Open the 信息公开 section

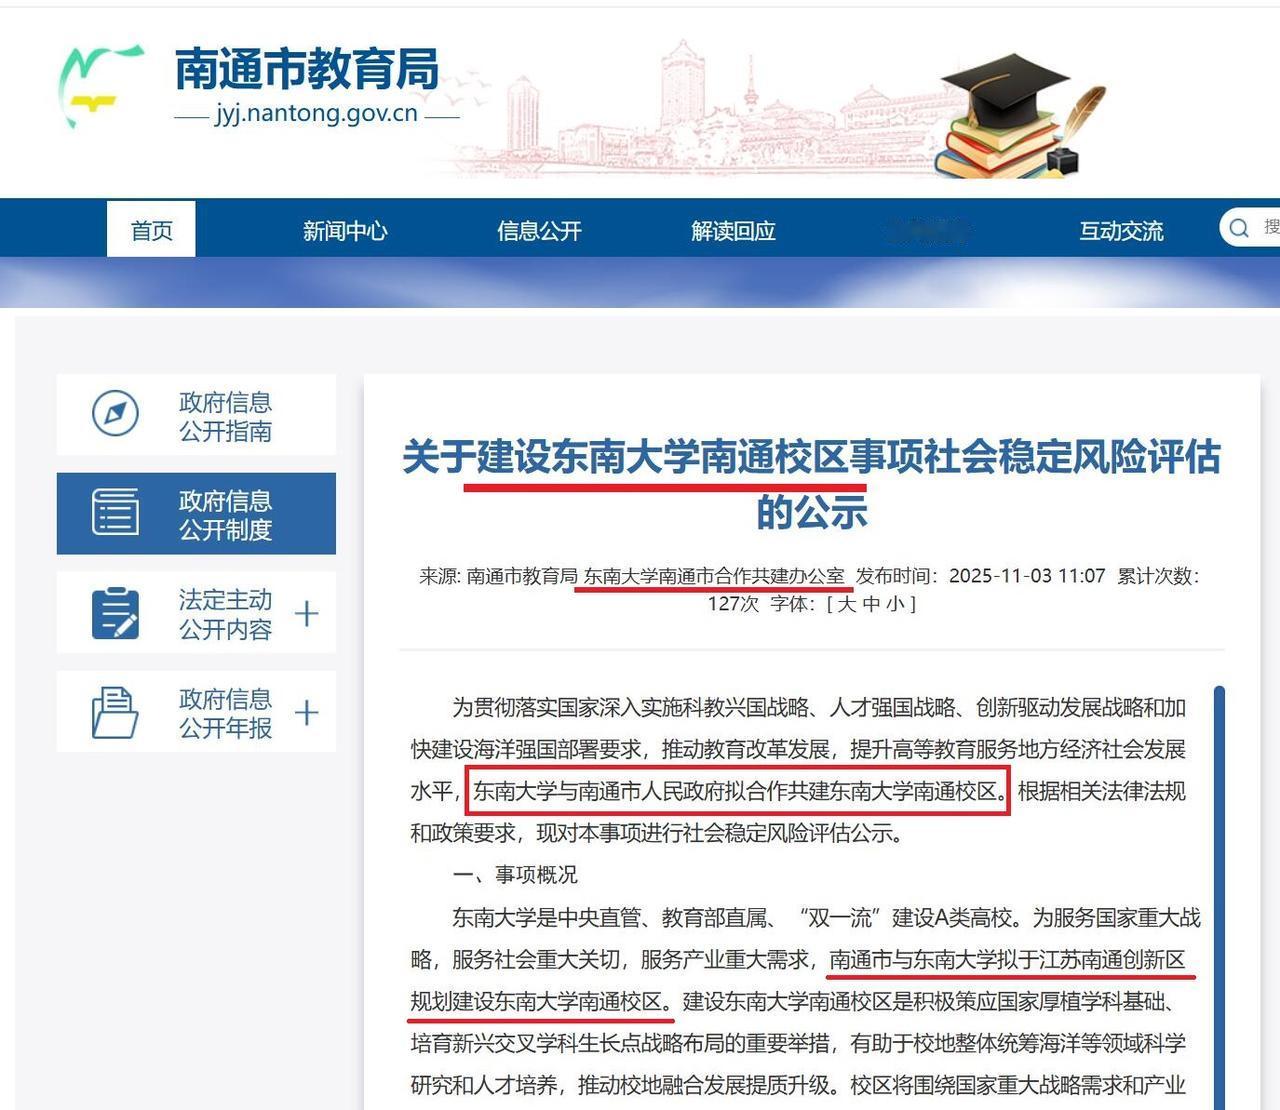pos(538,229)
